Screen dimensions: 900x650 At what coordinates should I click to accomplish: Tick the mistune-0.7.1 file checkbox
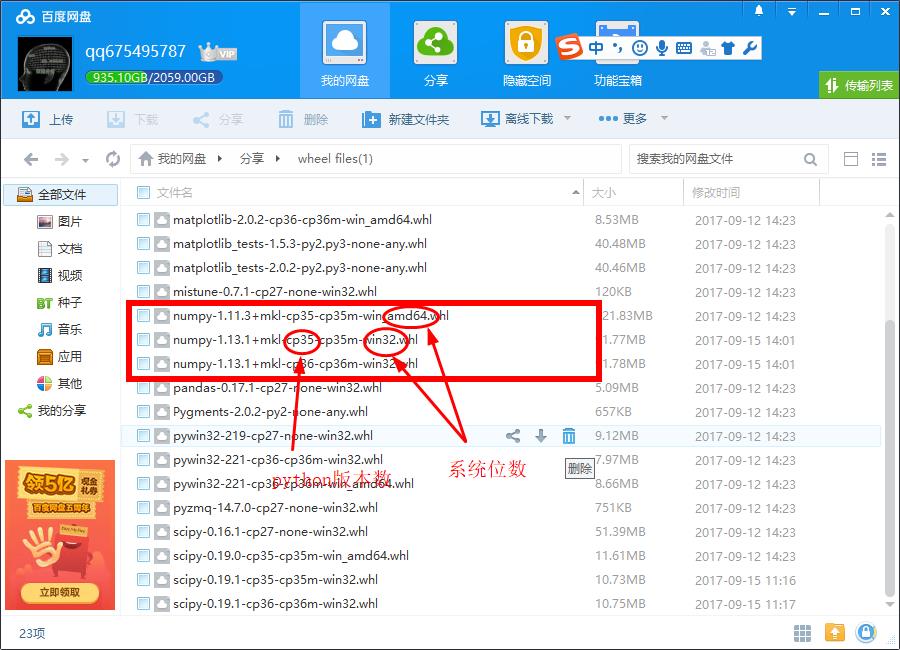pos(143,292)
